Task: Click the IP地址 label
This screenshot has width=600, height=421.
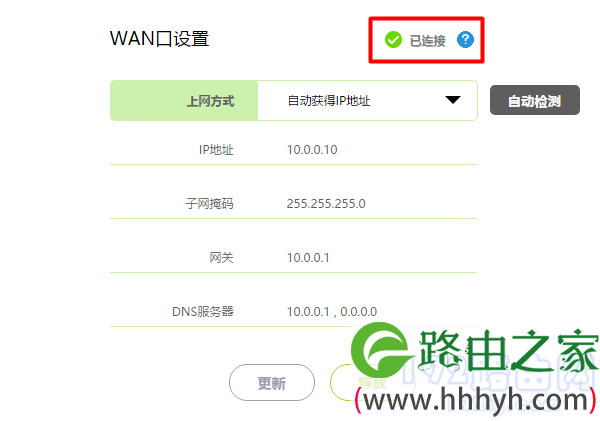Action: pos(216,150)
